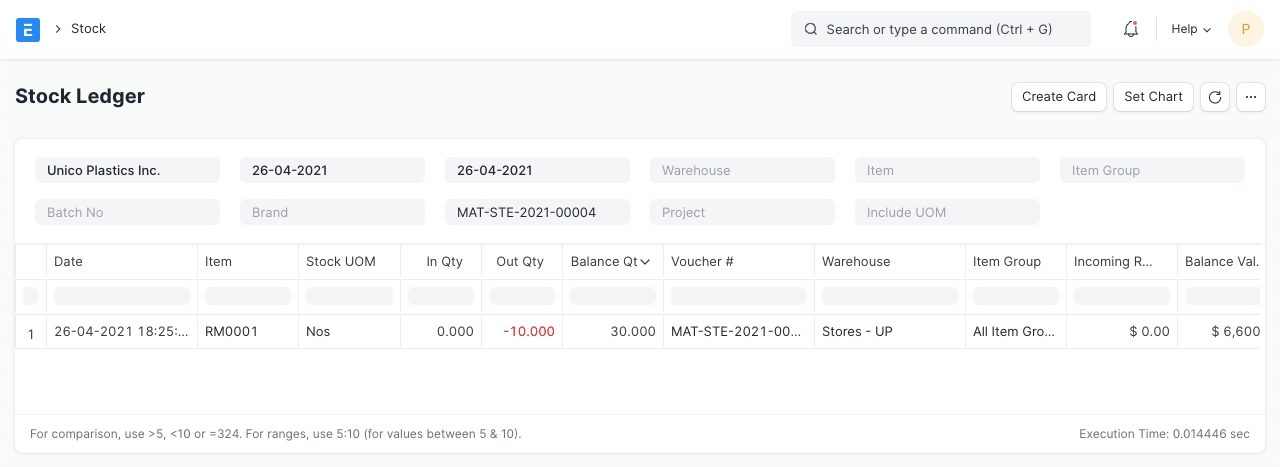Click the Create Card button
1280x467 pixels.
(x=1059, y=97)
